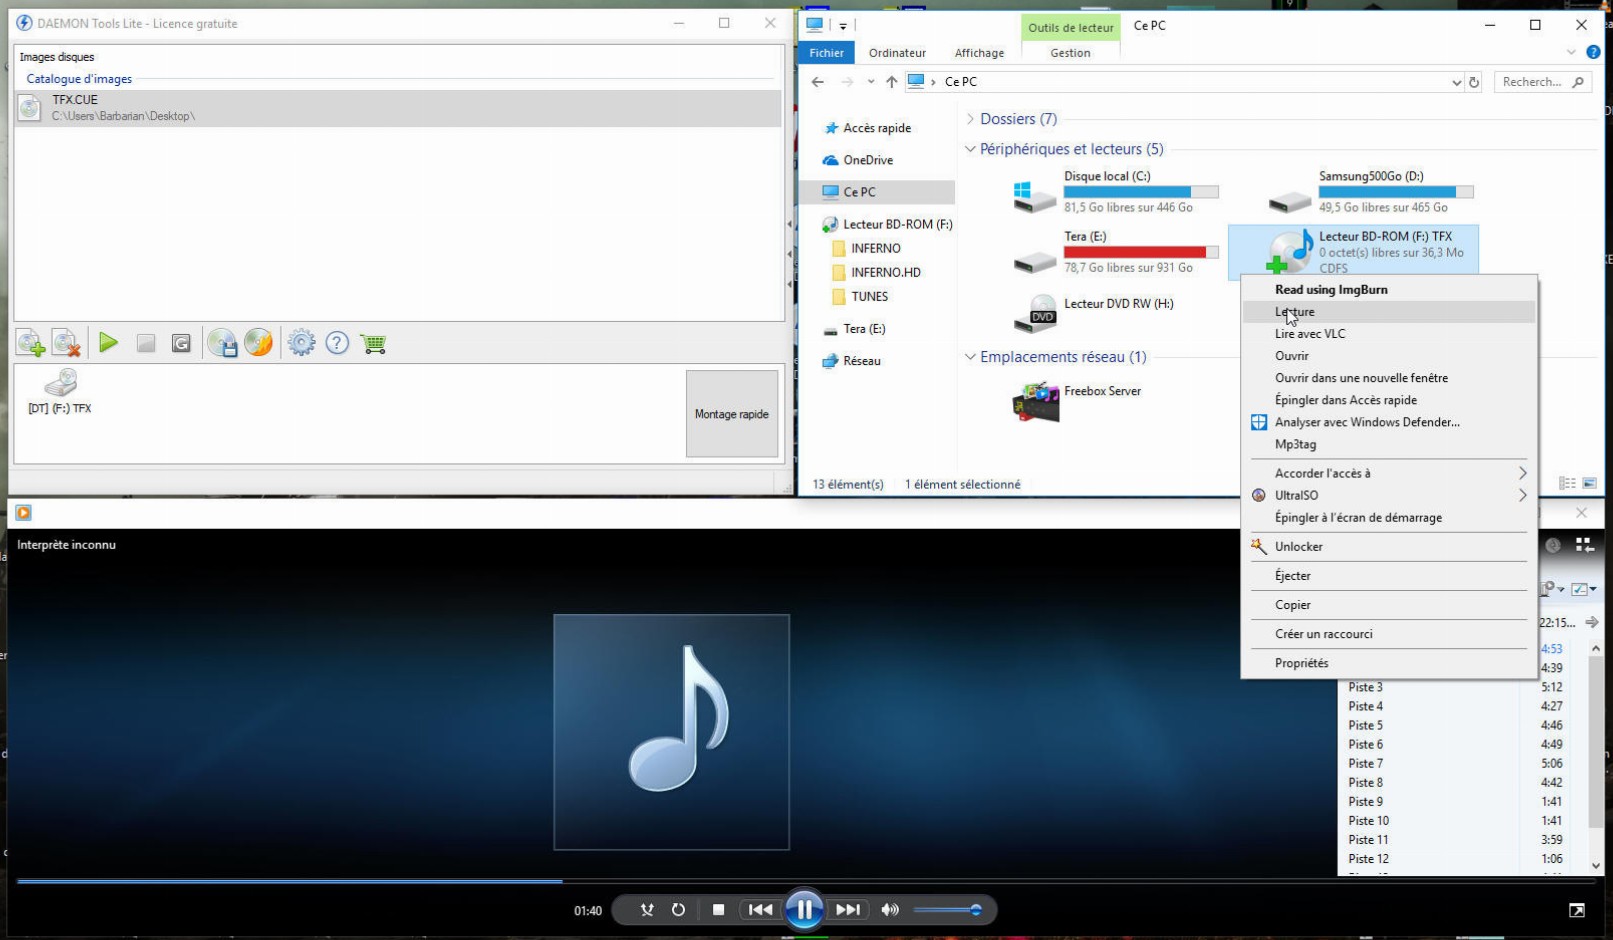Click the Create Disc Image icon

[x=222, y=343]
